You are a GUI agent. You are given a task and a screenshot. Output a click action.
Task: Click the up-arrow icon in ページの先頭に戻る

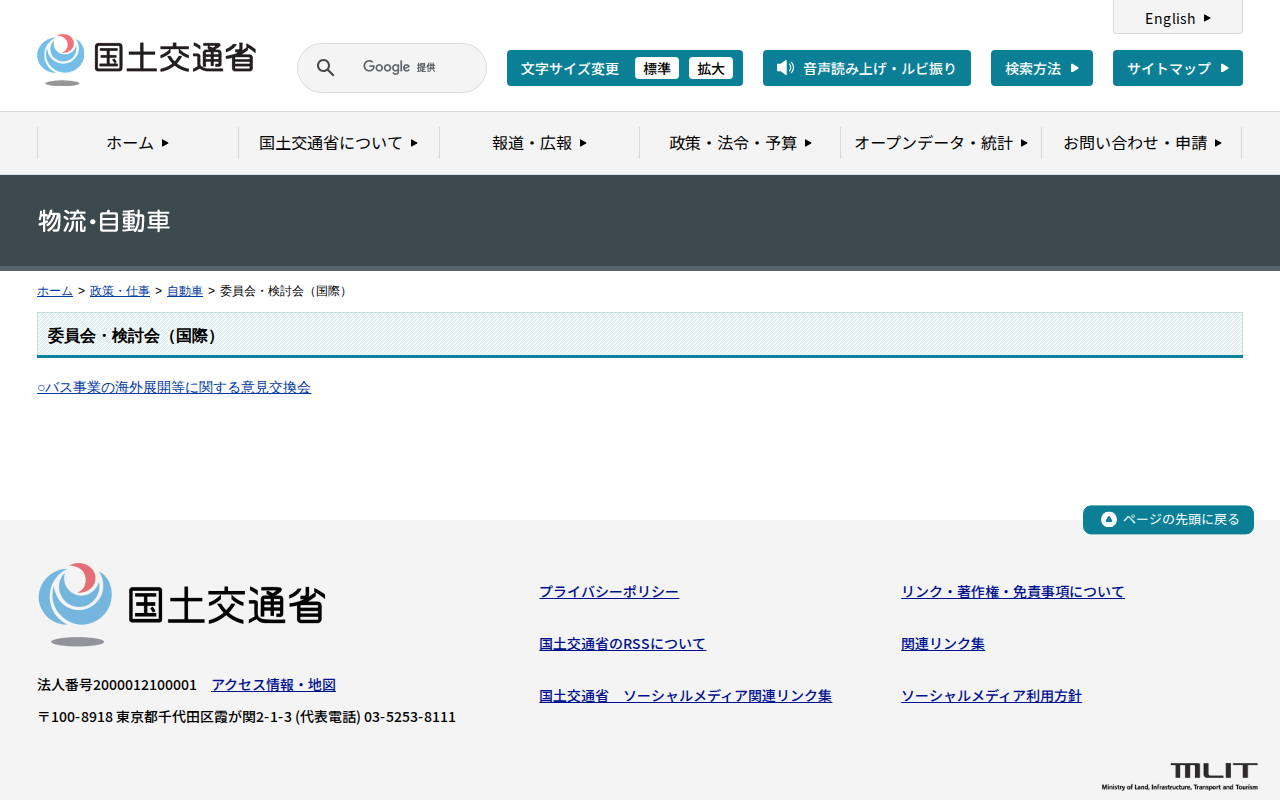pyautogui.click(x=1108, y=519)
